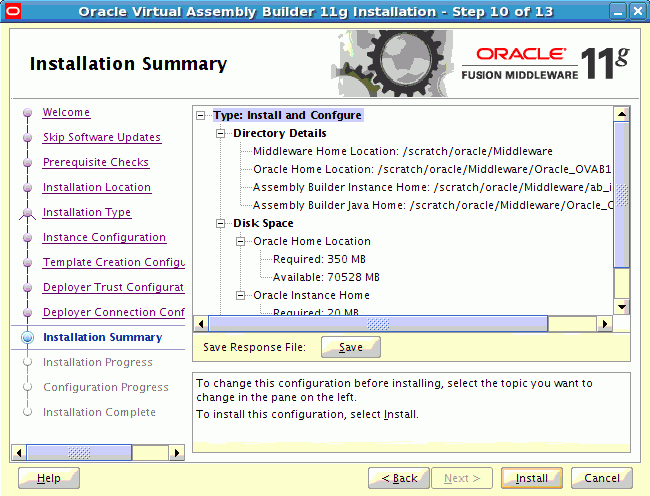Collapse the Oracle Instance Home node
Screen dimensions: 650x496
(240, 295)
